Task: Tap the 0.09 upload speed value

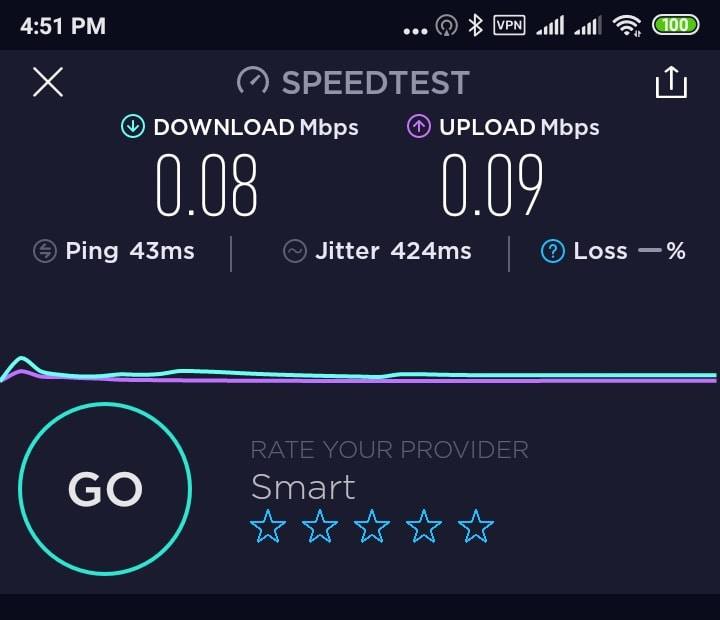Action: pyautogui.click(x=492, y=185)
